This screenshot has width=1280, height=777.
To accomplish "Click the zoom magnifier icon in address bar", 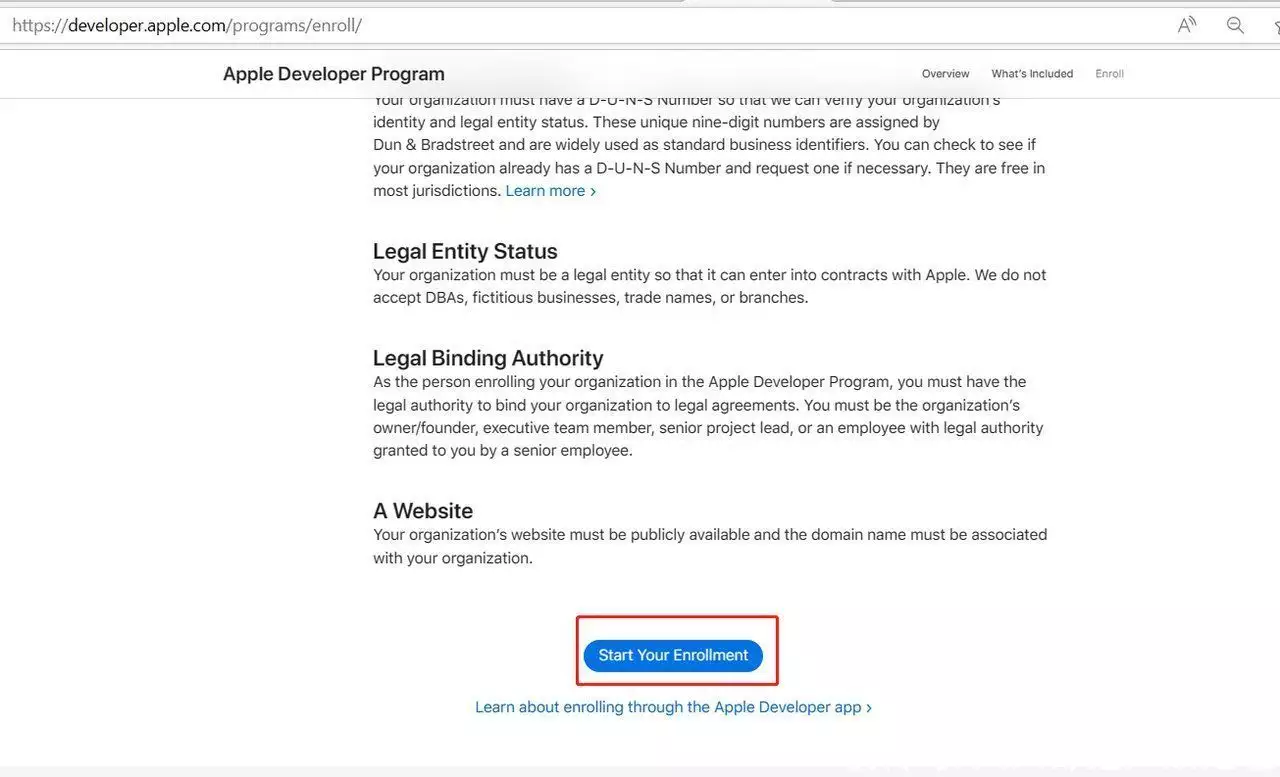I will (x=1236, y=26).
